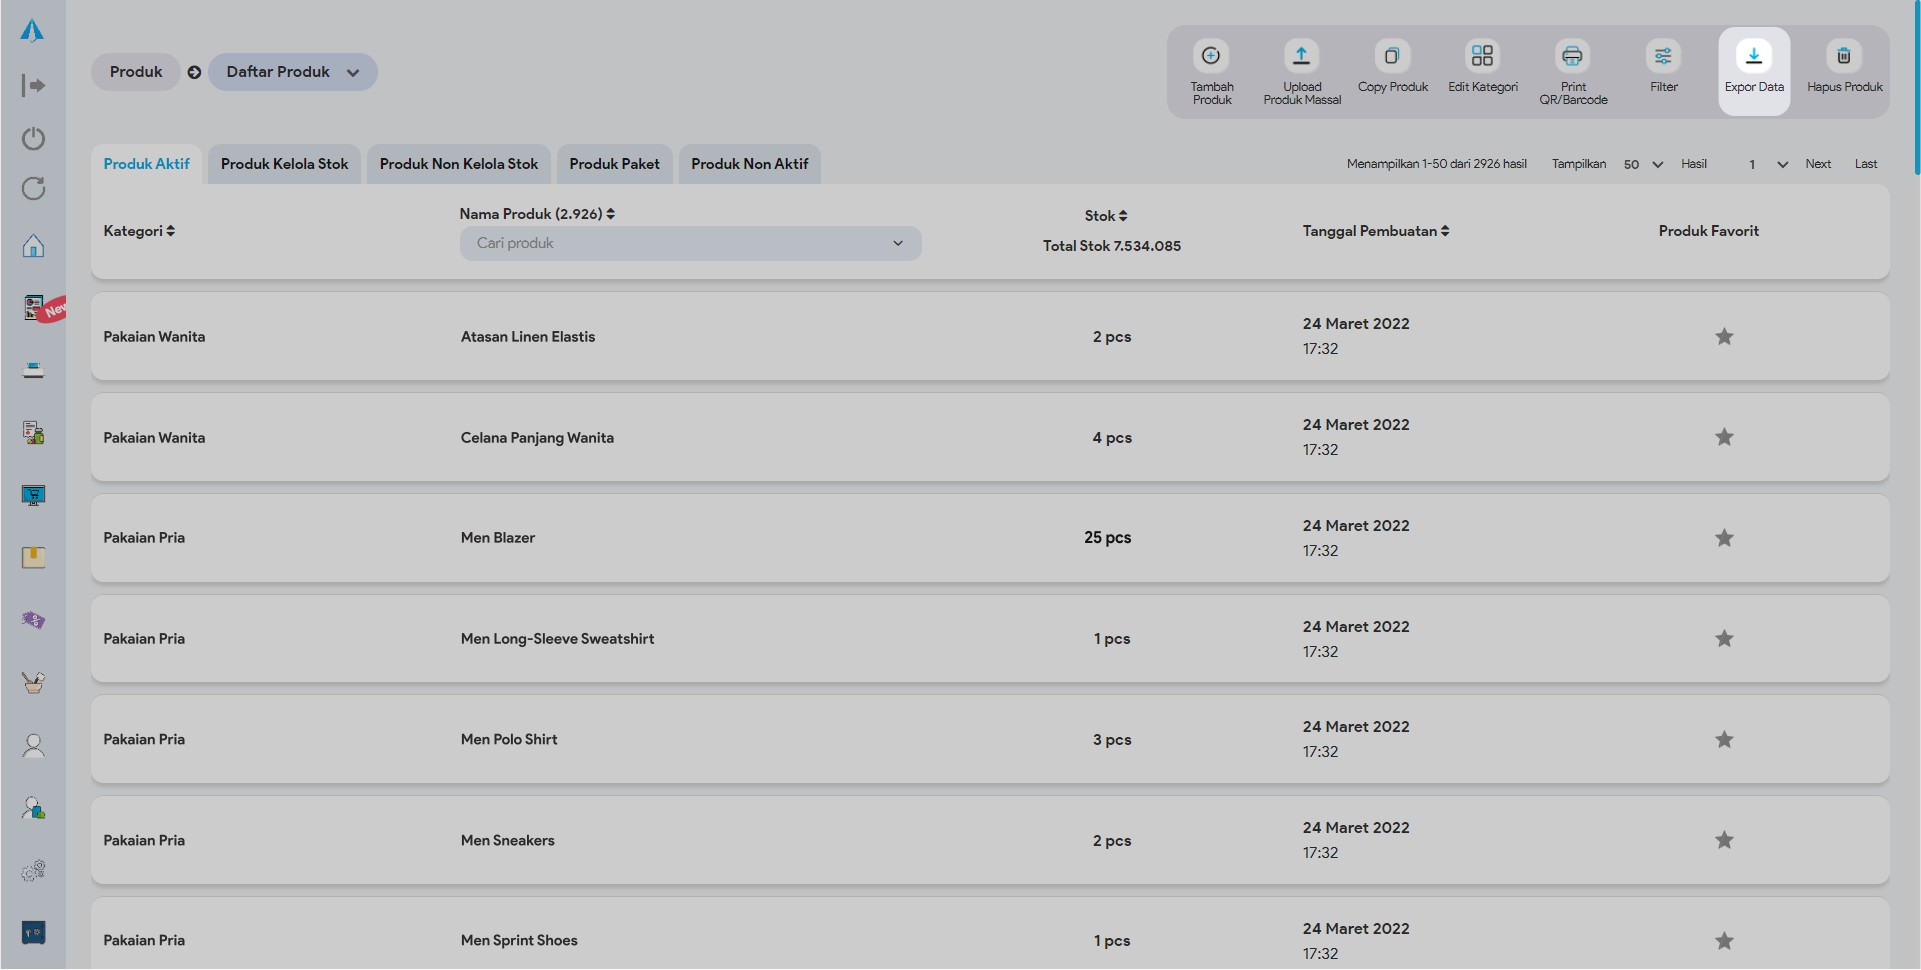The height and width of the screenshot is (970, 1921).
Task: Click the power icon in sidebar
Action: [33, 138]
